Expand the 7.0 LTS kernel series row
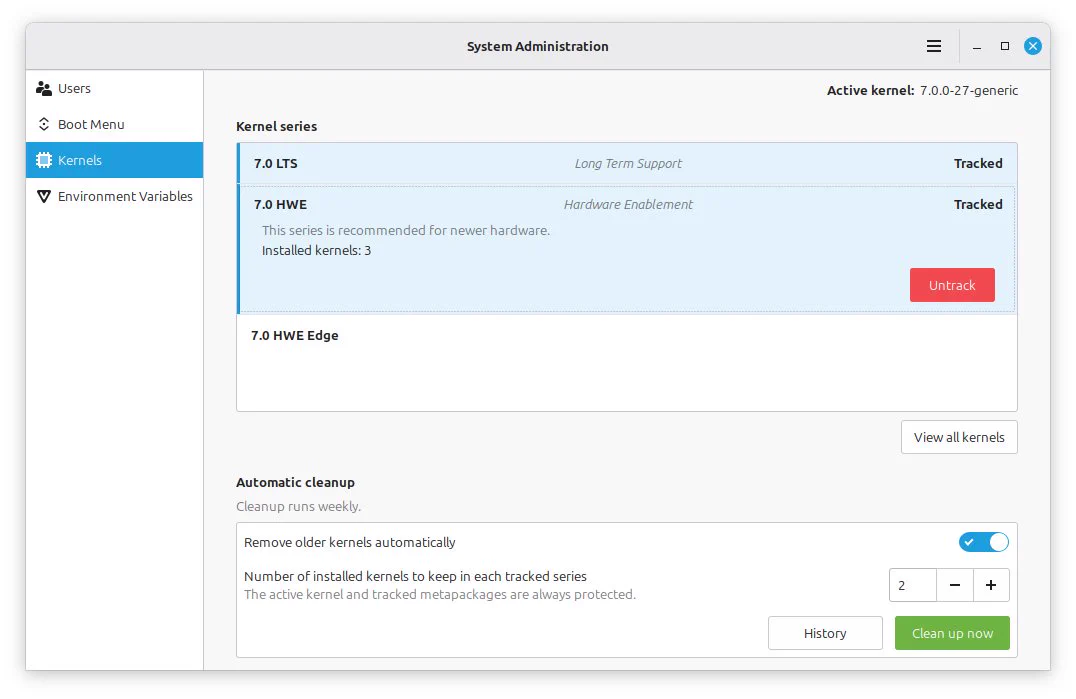Image resolution: width=1076 pixels, height=699 pixels. (x=627, y=163)
